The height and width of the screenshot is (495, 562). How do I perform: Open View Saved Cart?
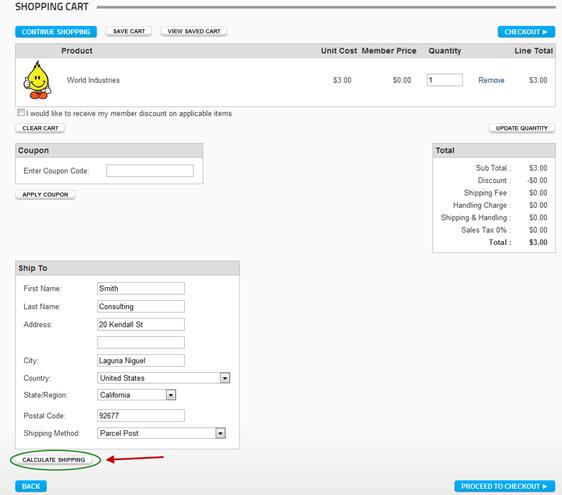pos(194,31)
